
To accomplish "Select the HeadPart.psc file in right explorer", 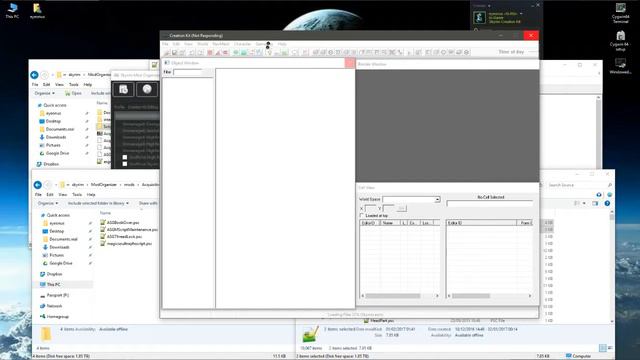I will 379,321.
